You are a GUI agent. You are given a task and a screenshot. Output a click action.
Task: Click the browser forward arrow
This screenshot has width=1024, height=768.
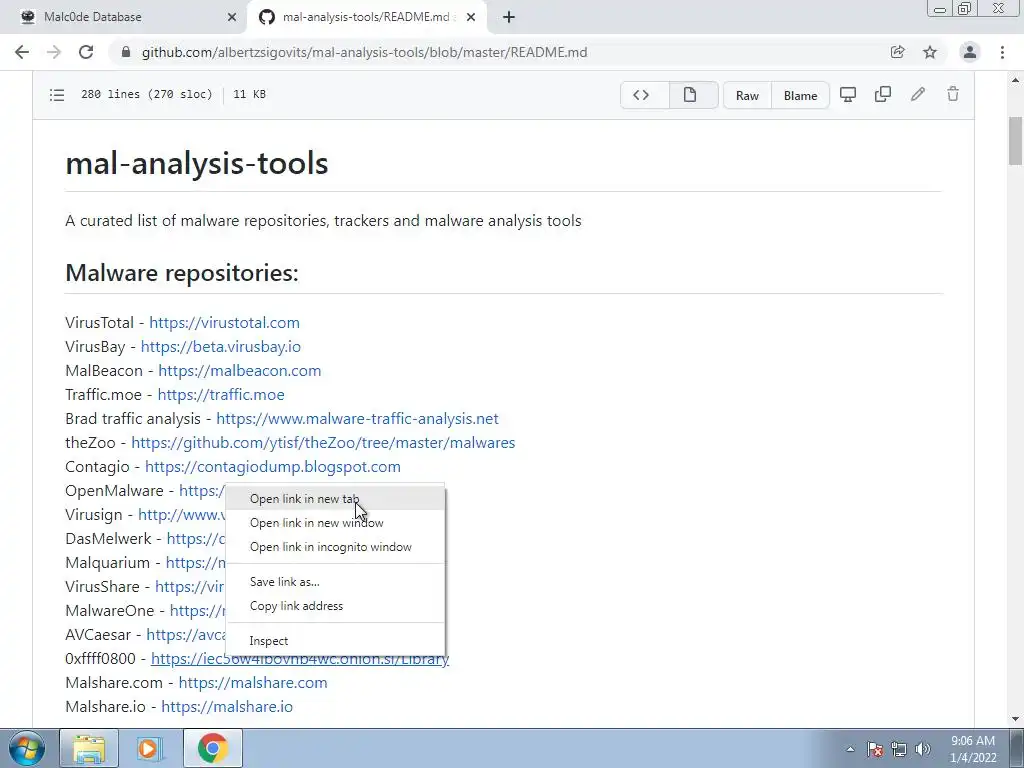(x=54, y=52)
